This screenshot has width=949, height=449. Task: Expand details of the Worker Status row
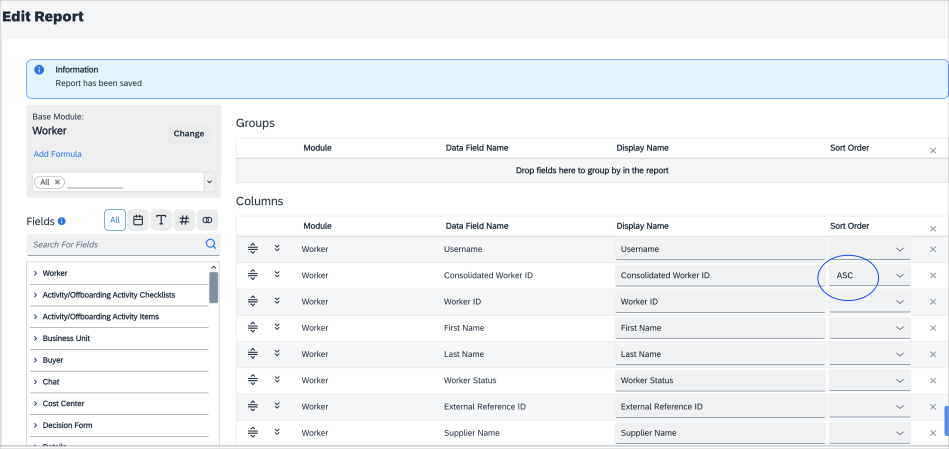click(x=277, y=379)
